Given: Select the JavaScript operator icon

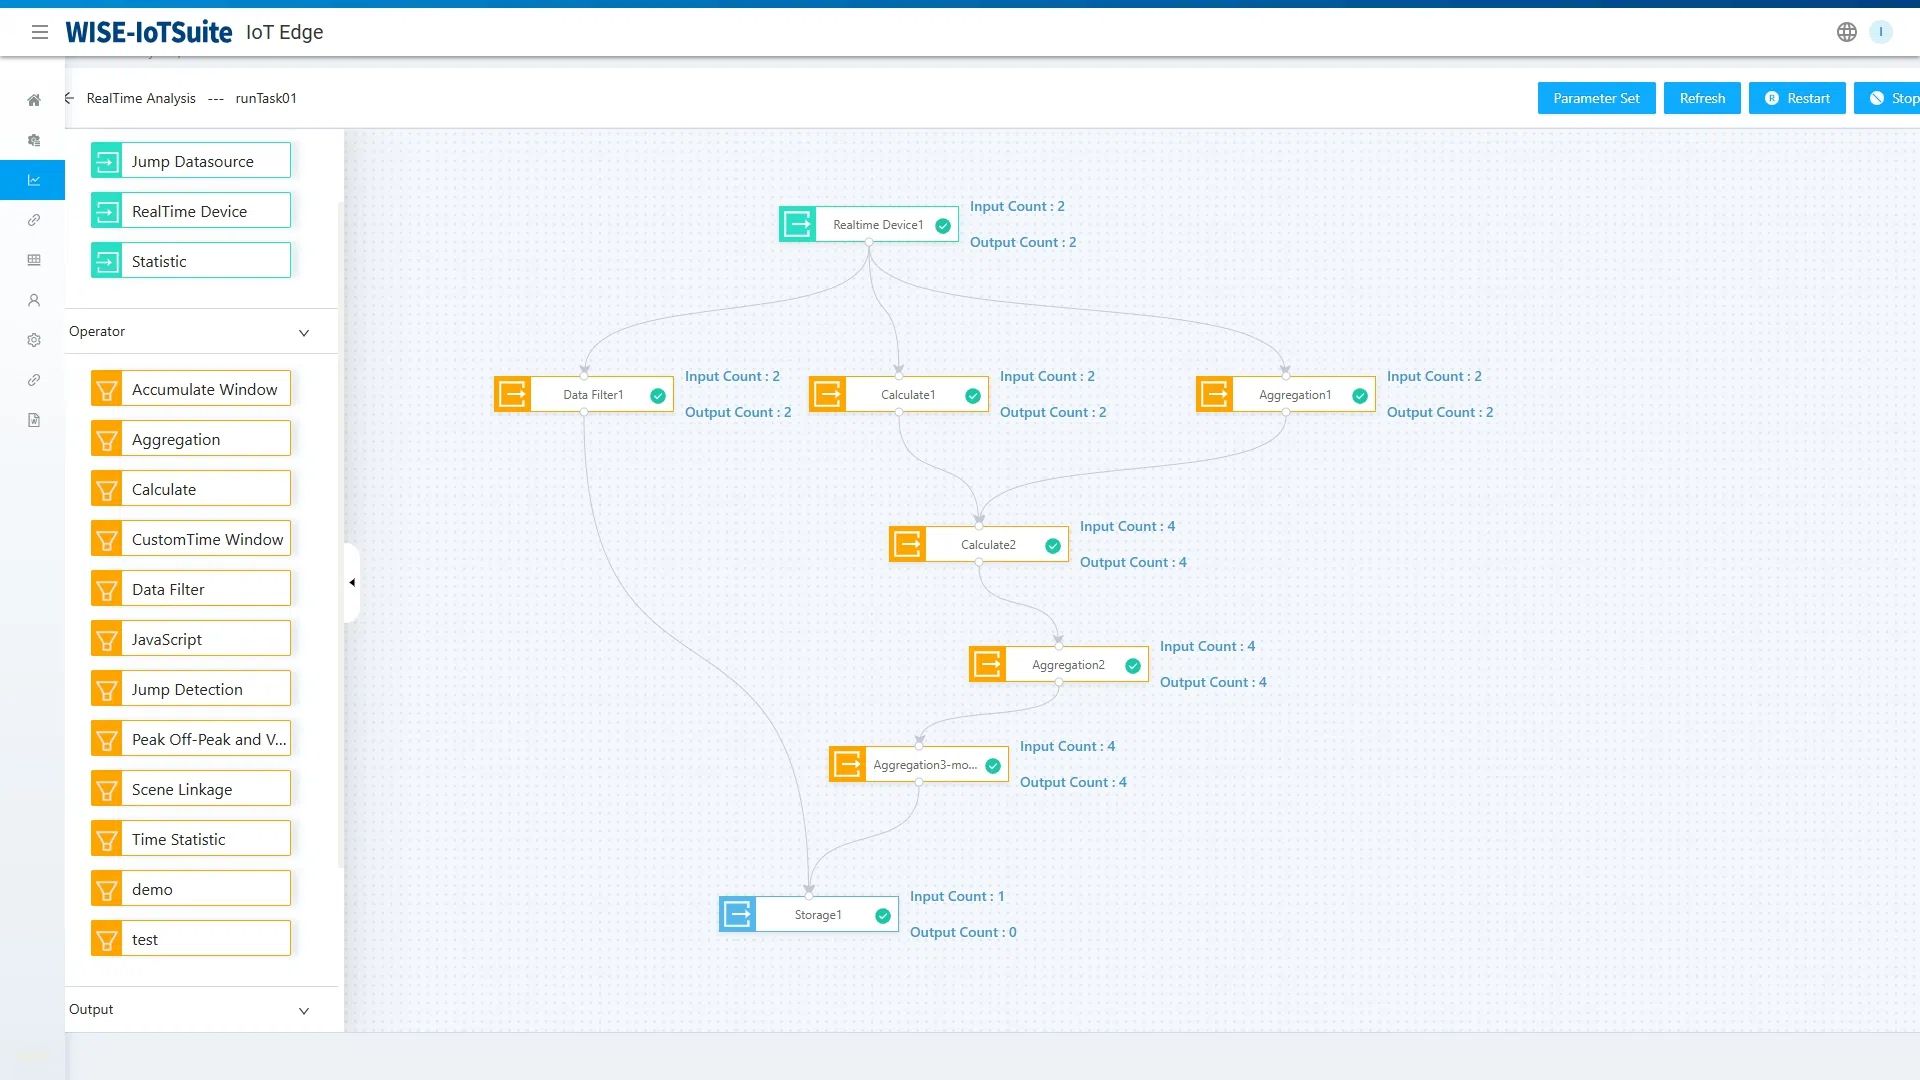Looking at the screenshot, I should [107, 638].
